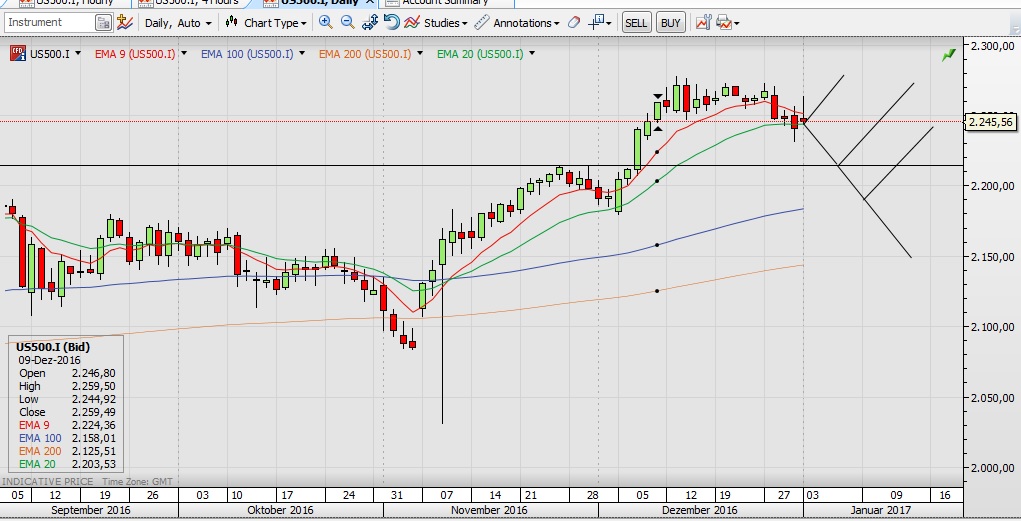Click the 2.000,00 price axis label
Viewport: 1021px width, 521px height.
[992, 468]
